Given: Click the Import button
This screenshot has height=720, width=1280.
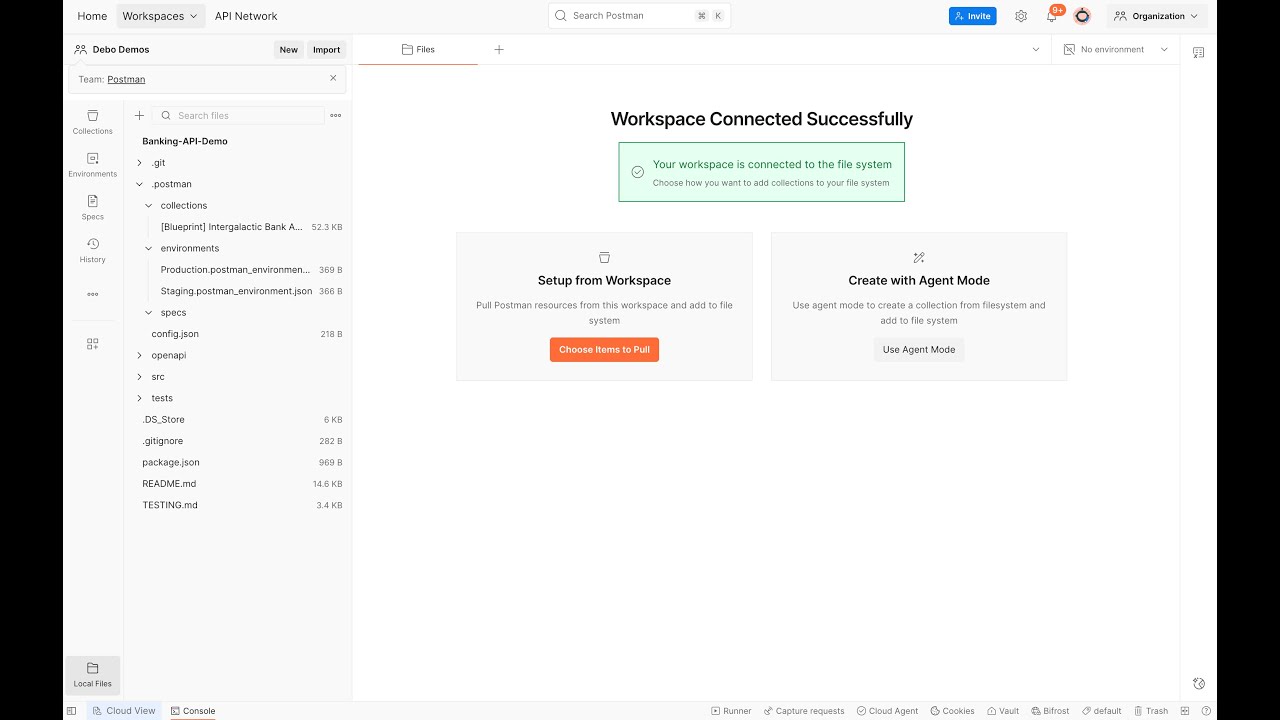Looking at the screenshot, I should 326,49.
